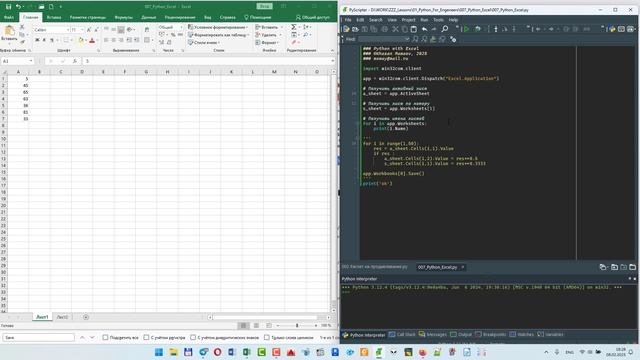The height and width of the screenshot is (360, 640).
Task: Click the Cut scissors icon in PyScripter toolbar
Action: [x=395, y=29]
